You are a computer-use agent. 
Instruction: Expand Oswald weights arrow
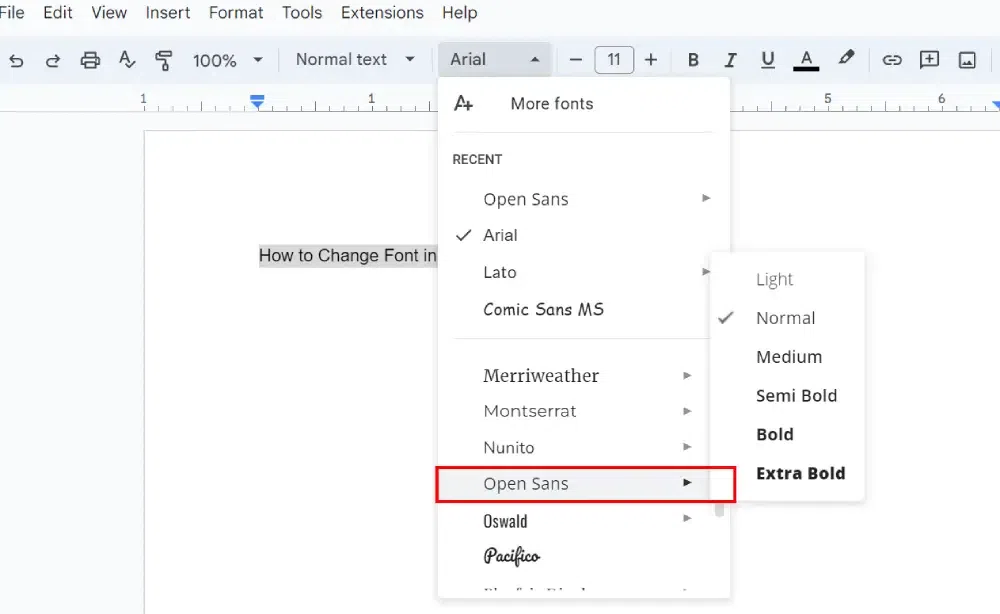pos(687,518)
